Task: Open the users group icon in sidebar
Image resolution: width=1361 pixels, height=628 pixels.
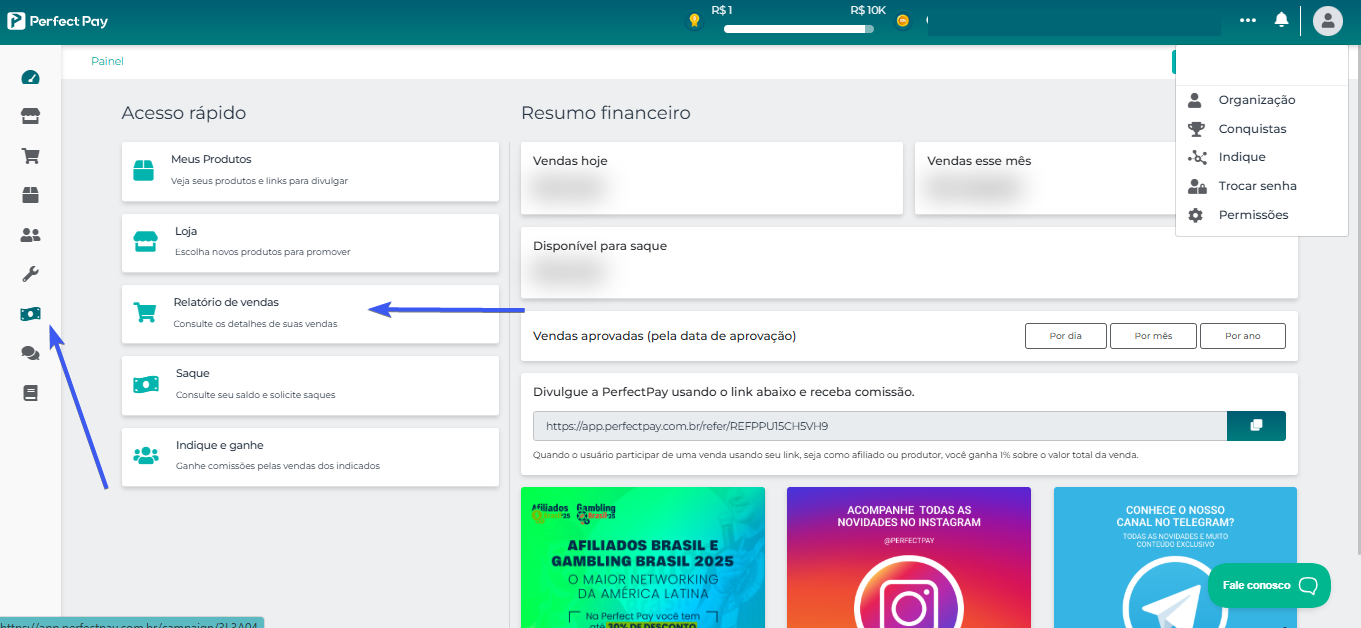Action: tap(30, 235)
